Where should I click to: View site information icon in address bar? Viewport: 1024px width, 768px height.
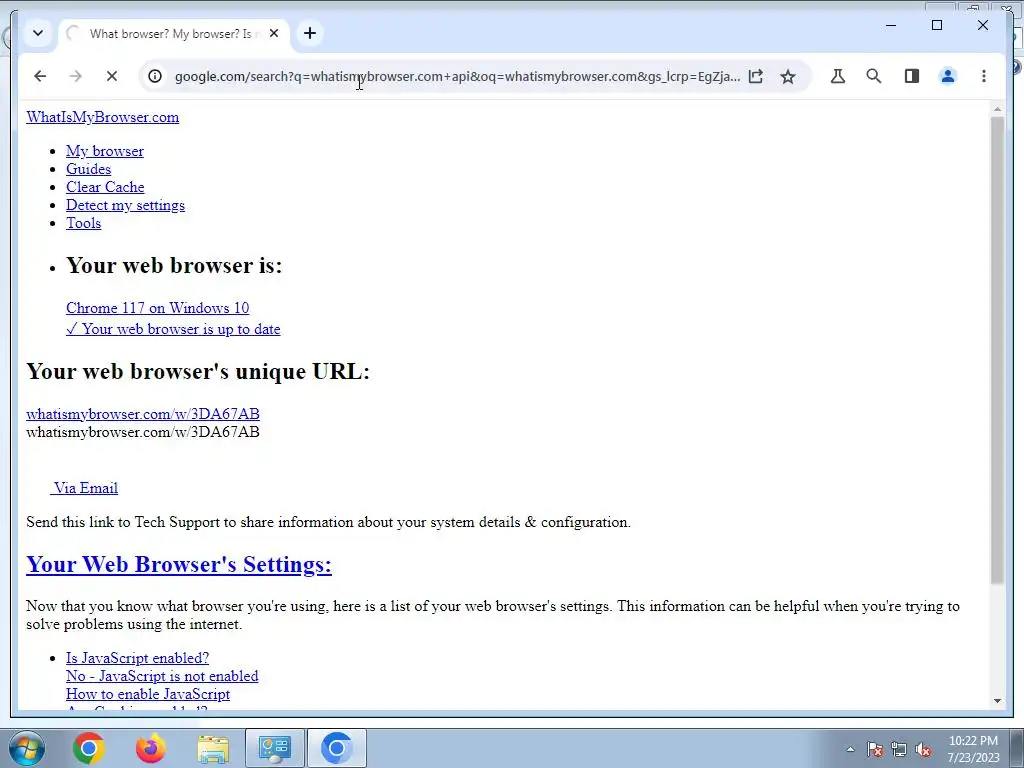tap(155, 76)
